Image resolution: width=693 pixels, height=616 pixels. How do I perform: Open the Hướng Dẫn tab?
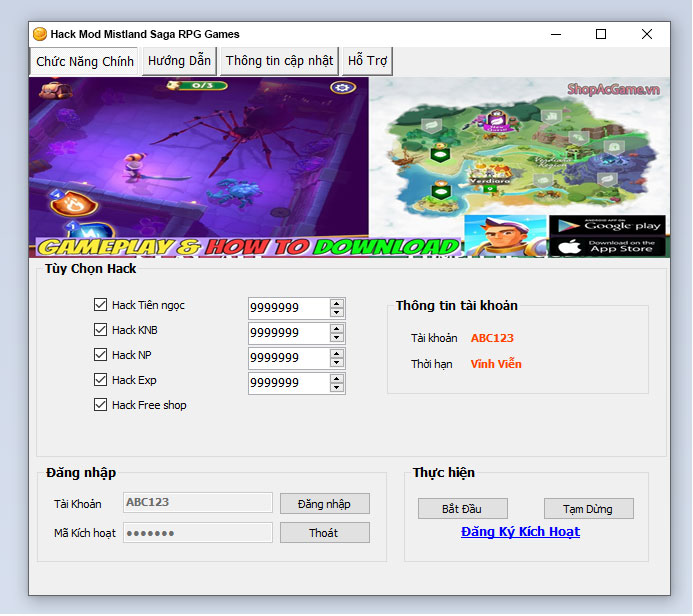[179, 61]
